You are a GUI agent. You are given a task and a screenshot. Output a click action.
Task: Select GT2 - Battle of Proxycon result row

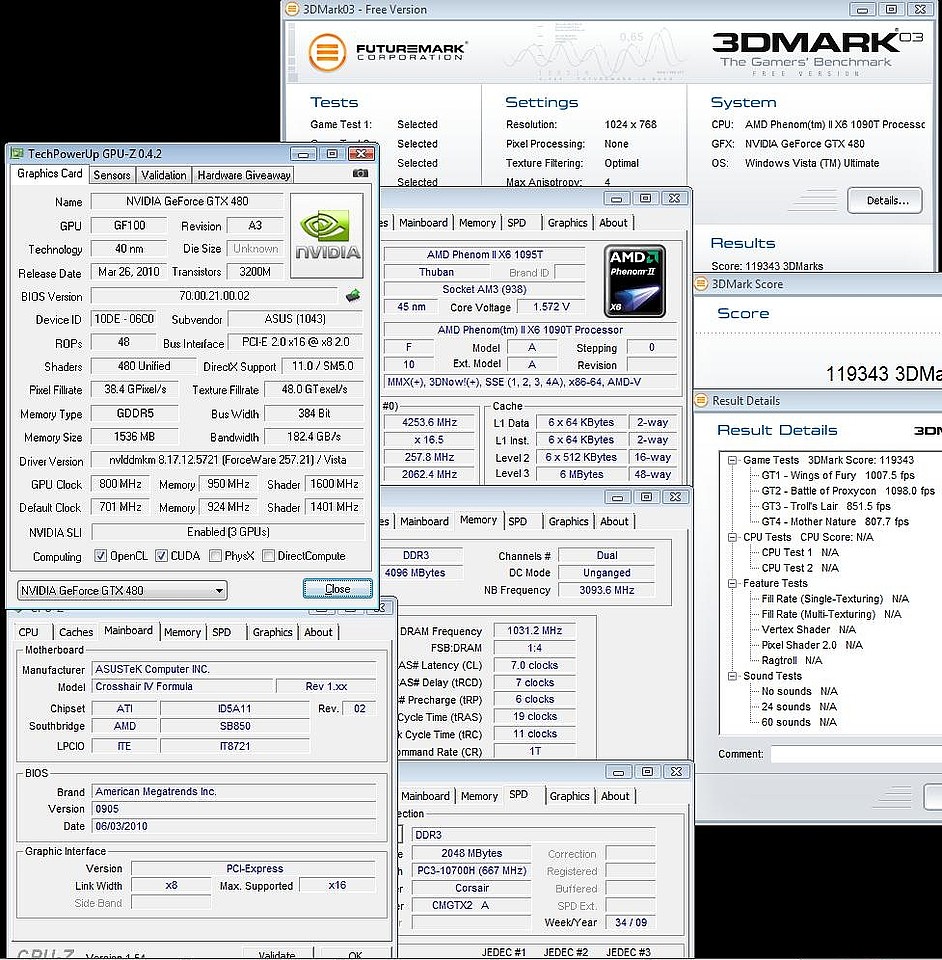[x=848, y=491]
